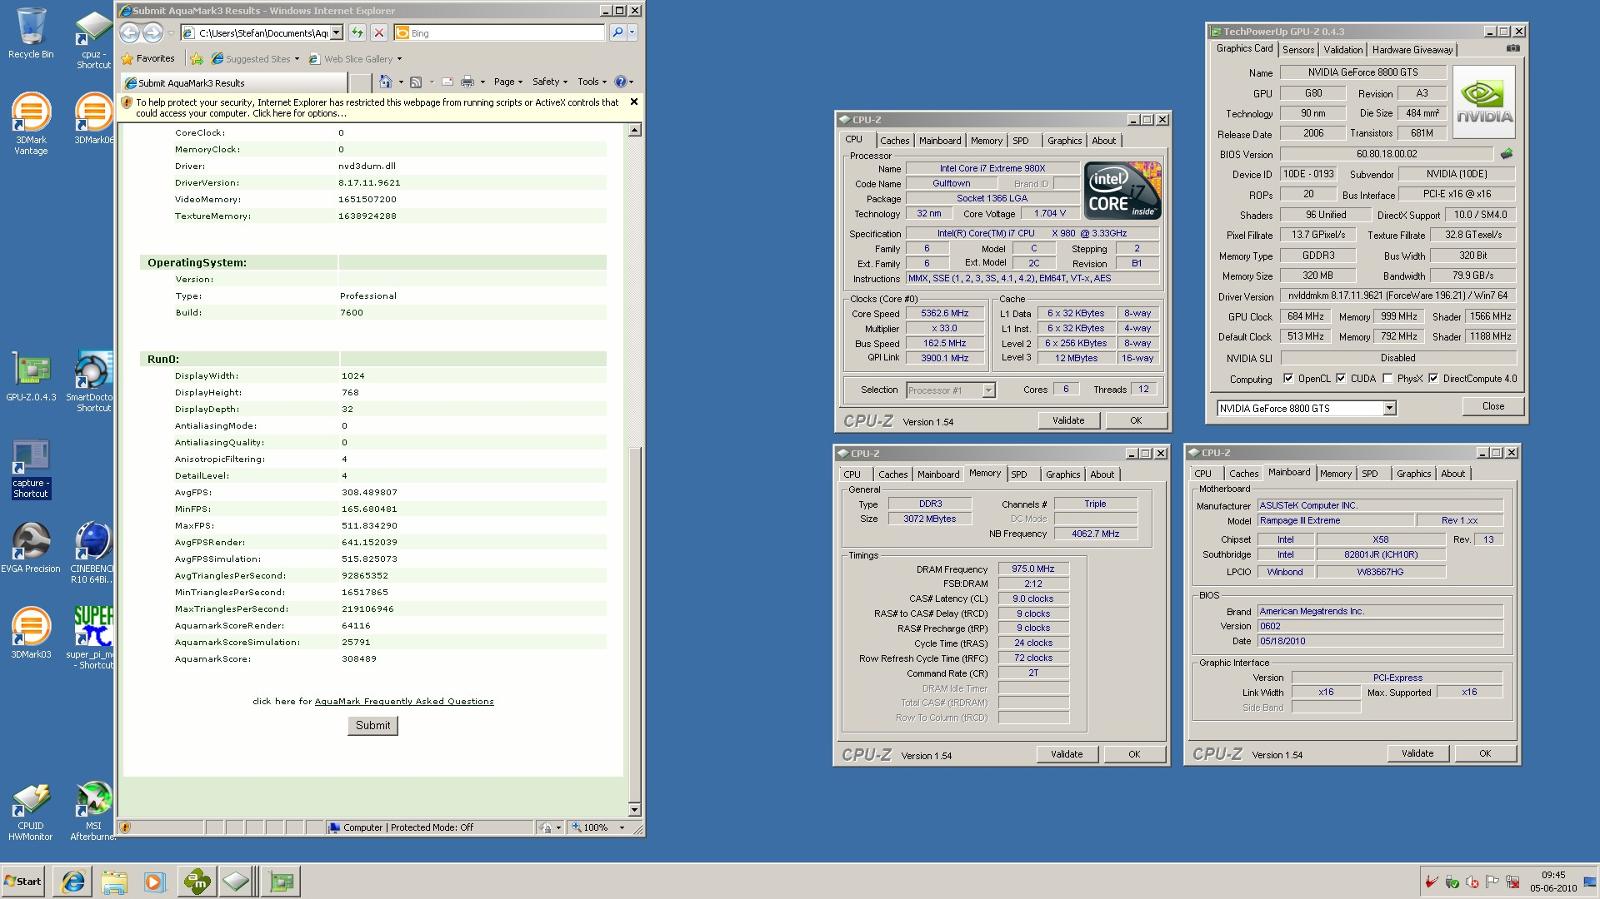Click the Windows Explorer folder taskbar icon

[x=114, y=882]
